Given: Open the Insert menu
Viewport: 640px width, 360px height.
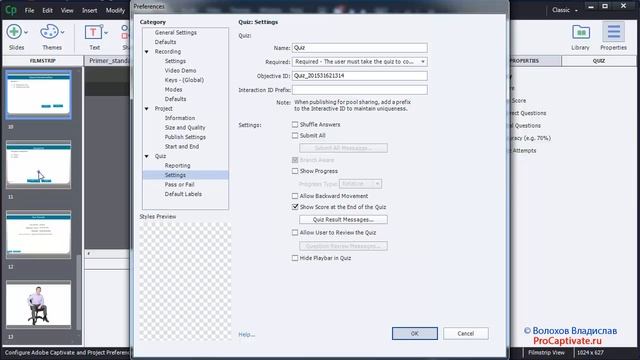Looking at the screenshot, I should coord(89,10).
